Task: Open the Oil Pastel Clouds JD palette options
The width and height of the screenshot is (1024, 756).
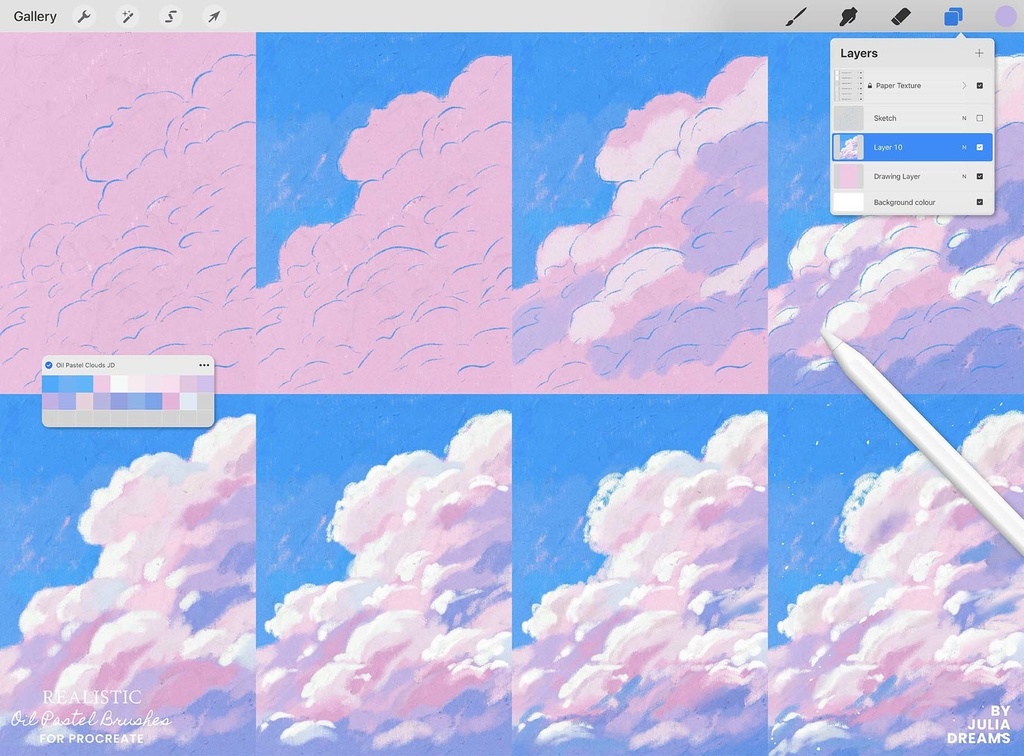Action: coord(204,364)
